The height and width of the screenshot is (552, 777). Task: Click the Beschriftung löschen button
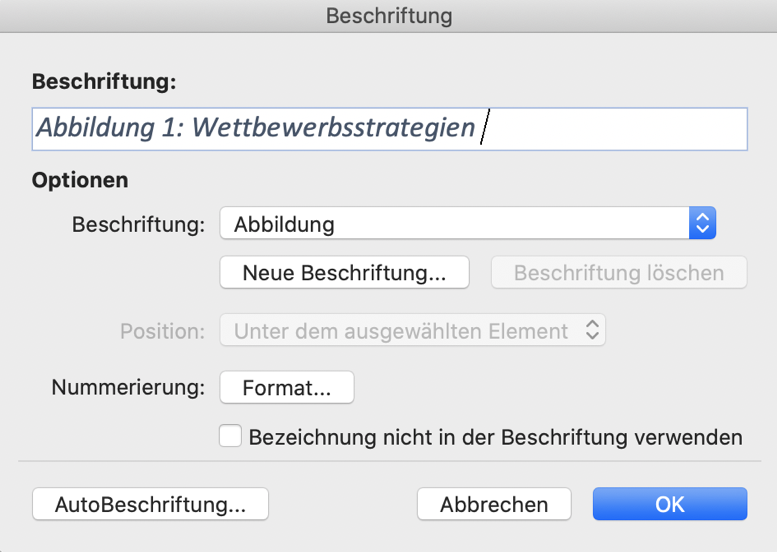point(618,273)
